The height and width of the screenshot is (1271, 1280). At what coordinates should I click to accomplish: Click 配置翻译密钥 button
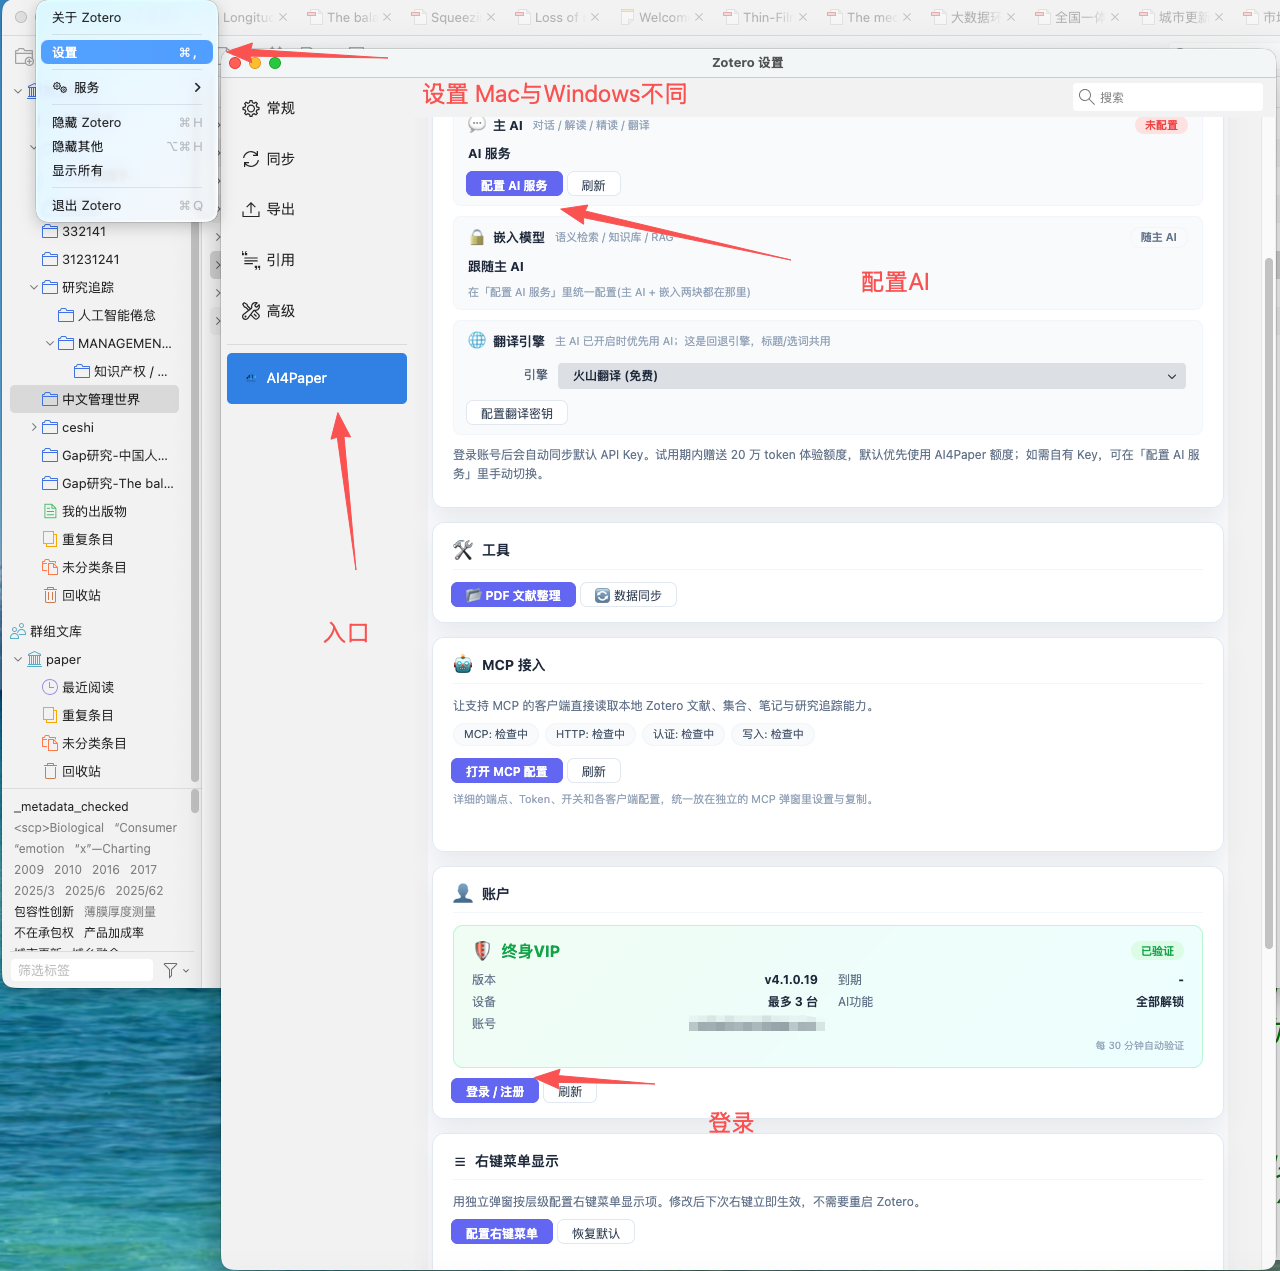(x=516, y=413)
